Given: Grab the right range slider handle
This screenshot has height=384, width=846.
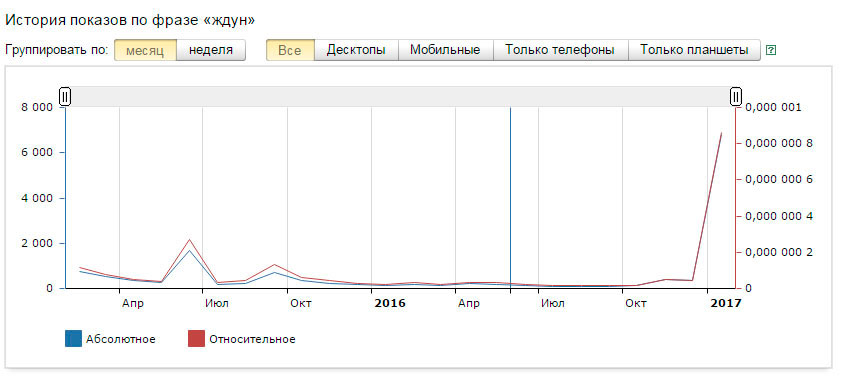Looking at the screenshot, I should pyautogui.click(x=736, y=97).
